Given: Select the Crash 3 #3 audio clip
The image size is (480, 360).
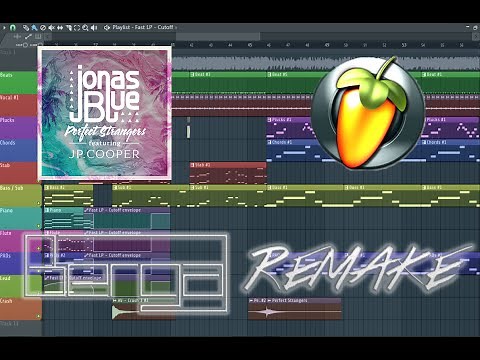Looking at the screenshot, I should 144,309.
